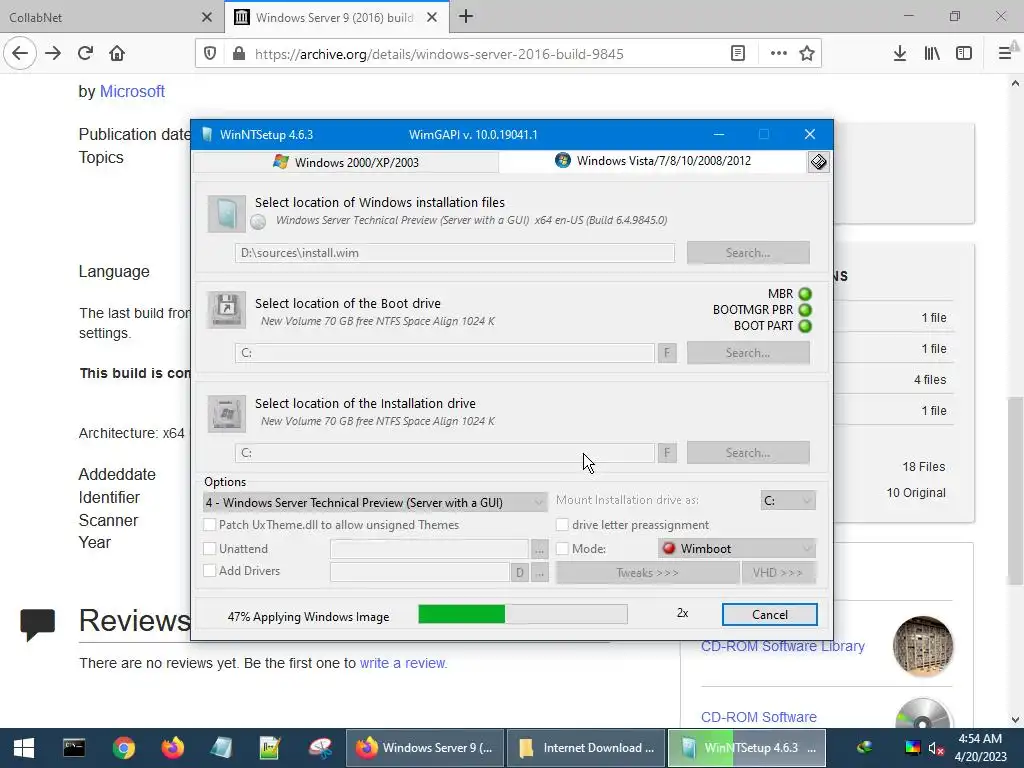Click the BOOT PART green status indicator

point(805,326)
